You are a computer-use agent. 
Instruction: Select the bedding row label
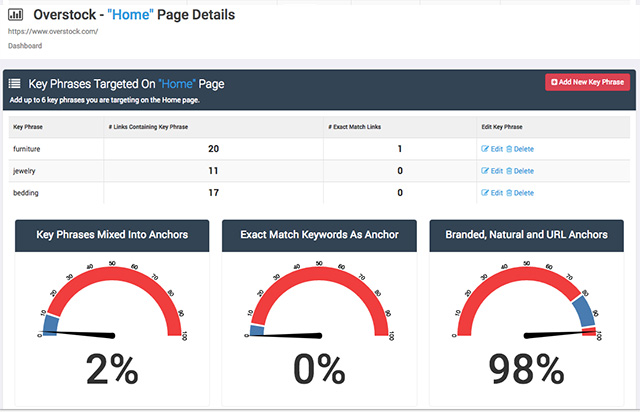click(26, 193)
